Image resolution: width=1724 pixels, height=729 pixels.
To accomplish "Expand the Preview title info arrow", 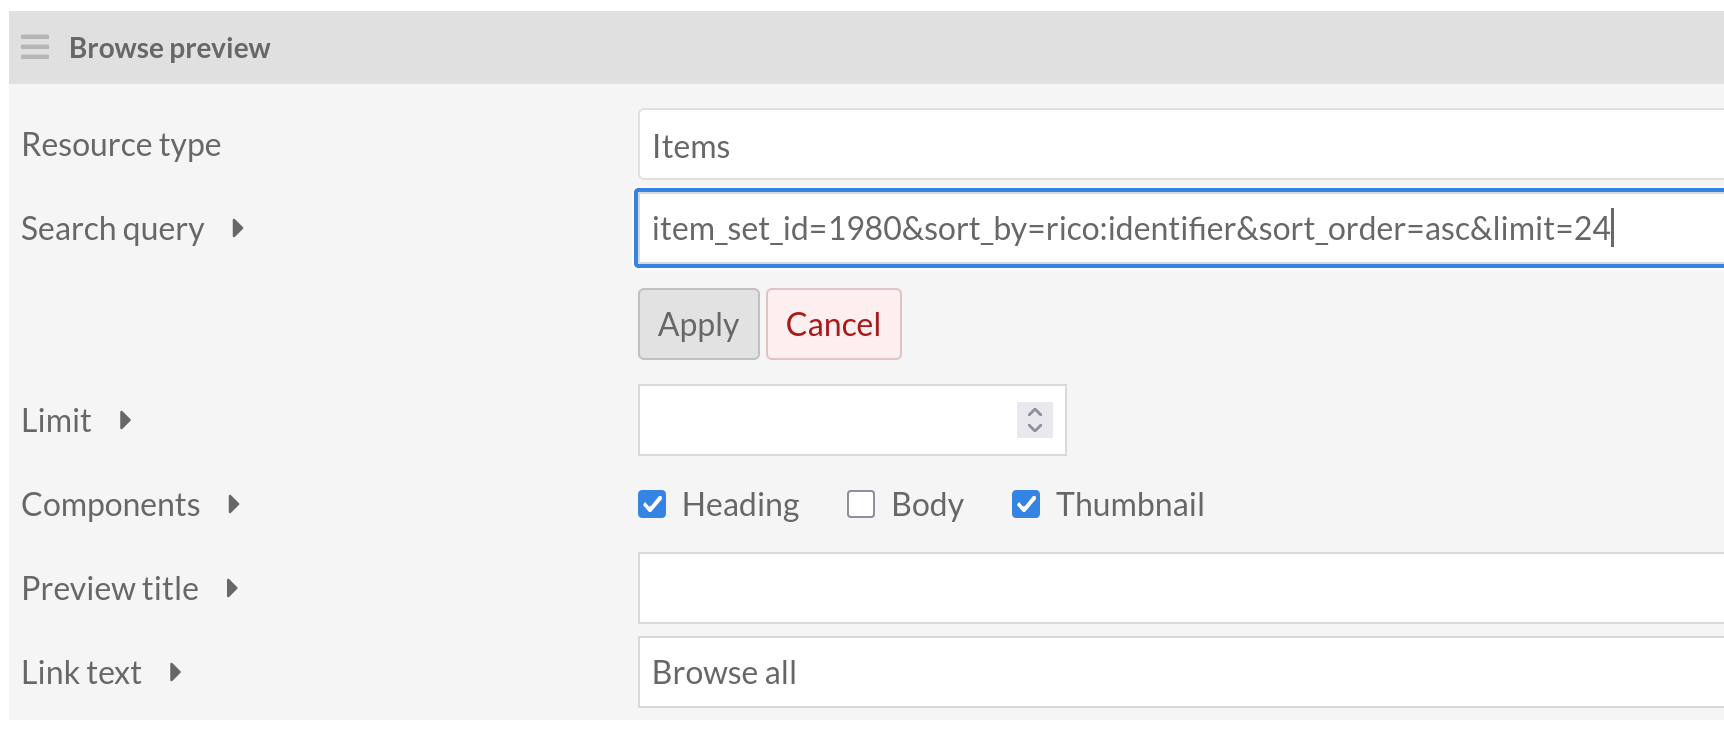I will pyautogui.click(x=232, y=588).
